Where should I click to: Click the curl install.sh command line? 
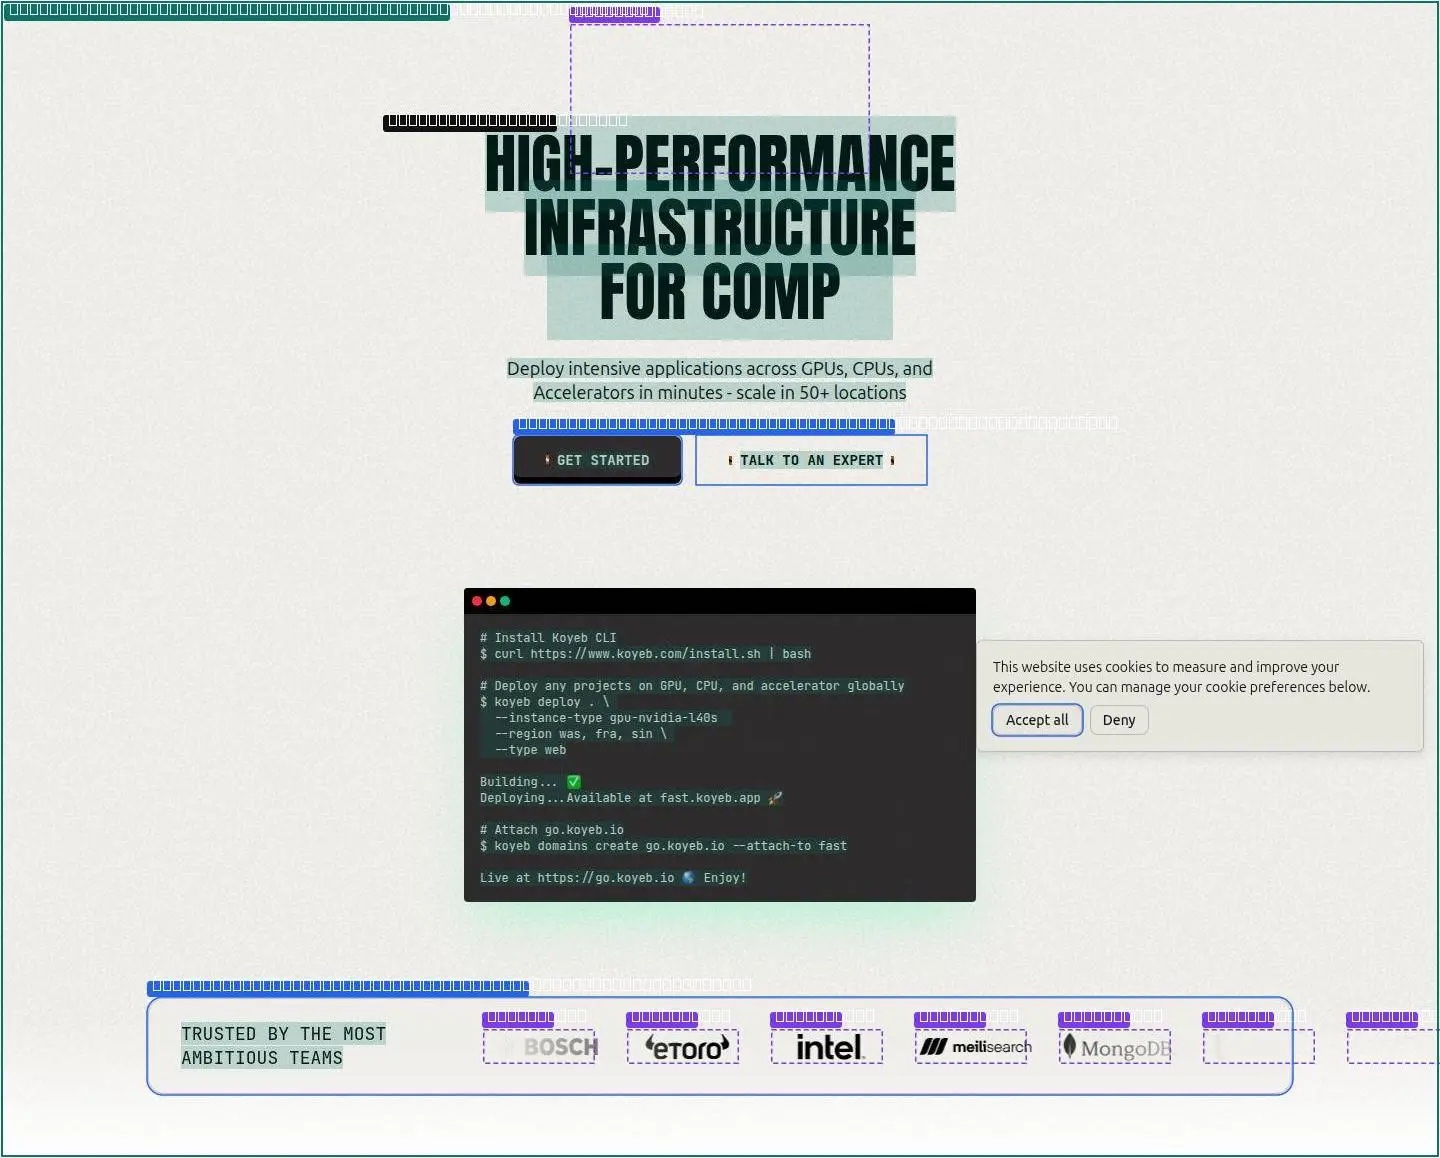[x=645, y=654]
